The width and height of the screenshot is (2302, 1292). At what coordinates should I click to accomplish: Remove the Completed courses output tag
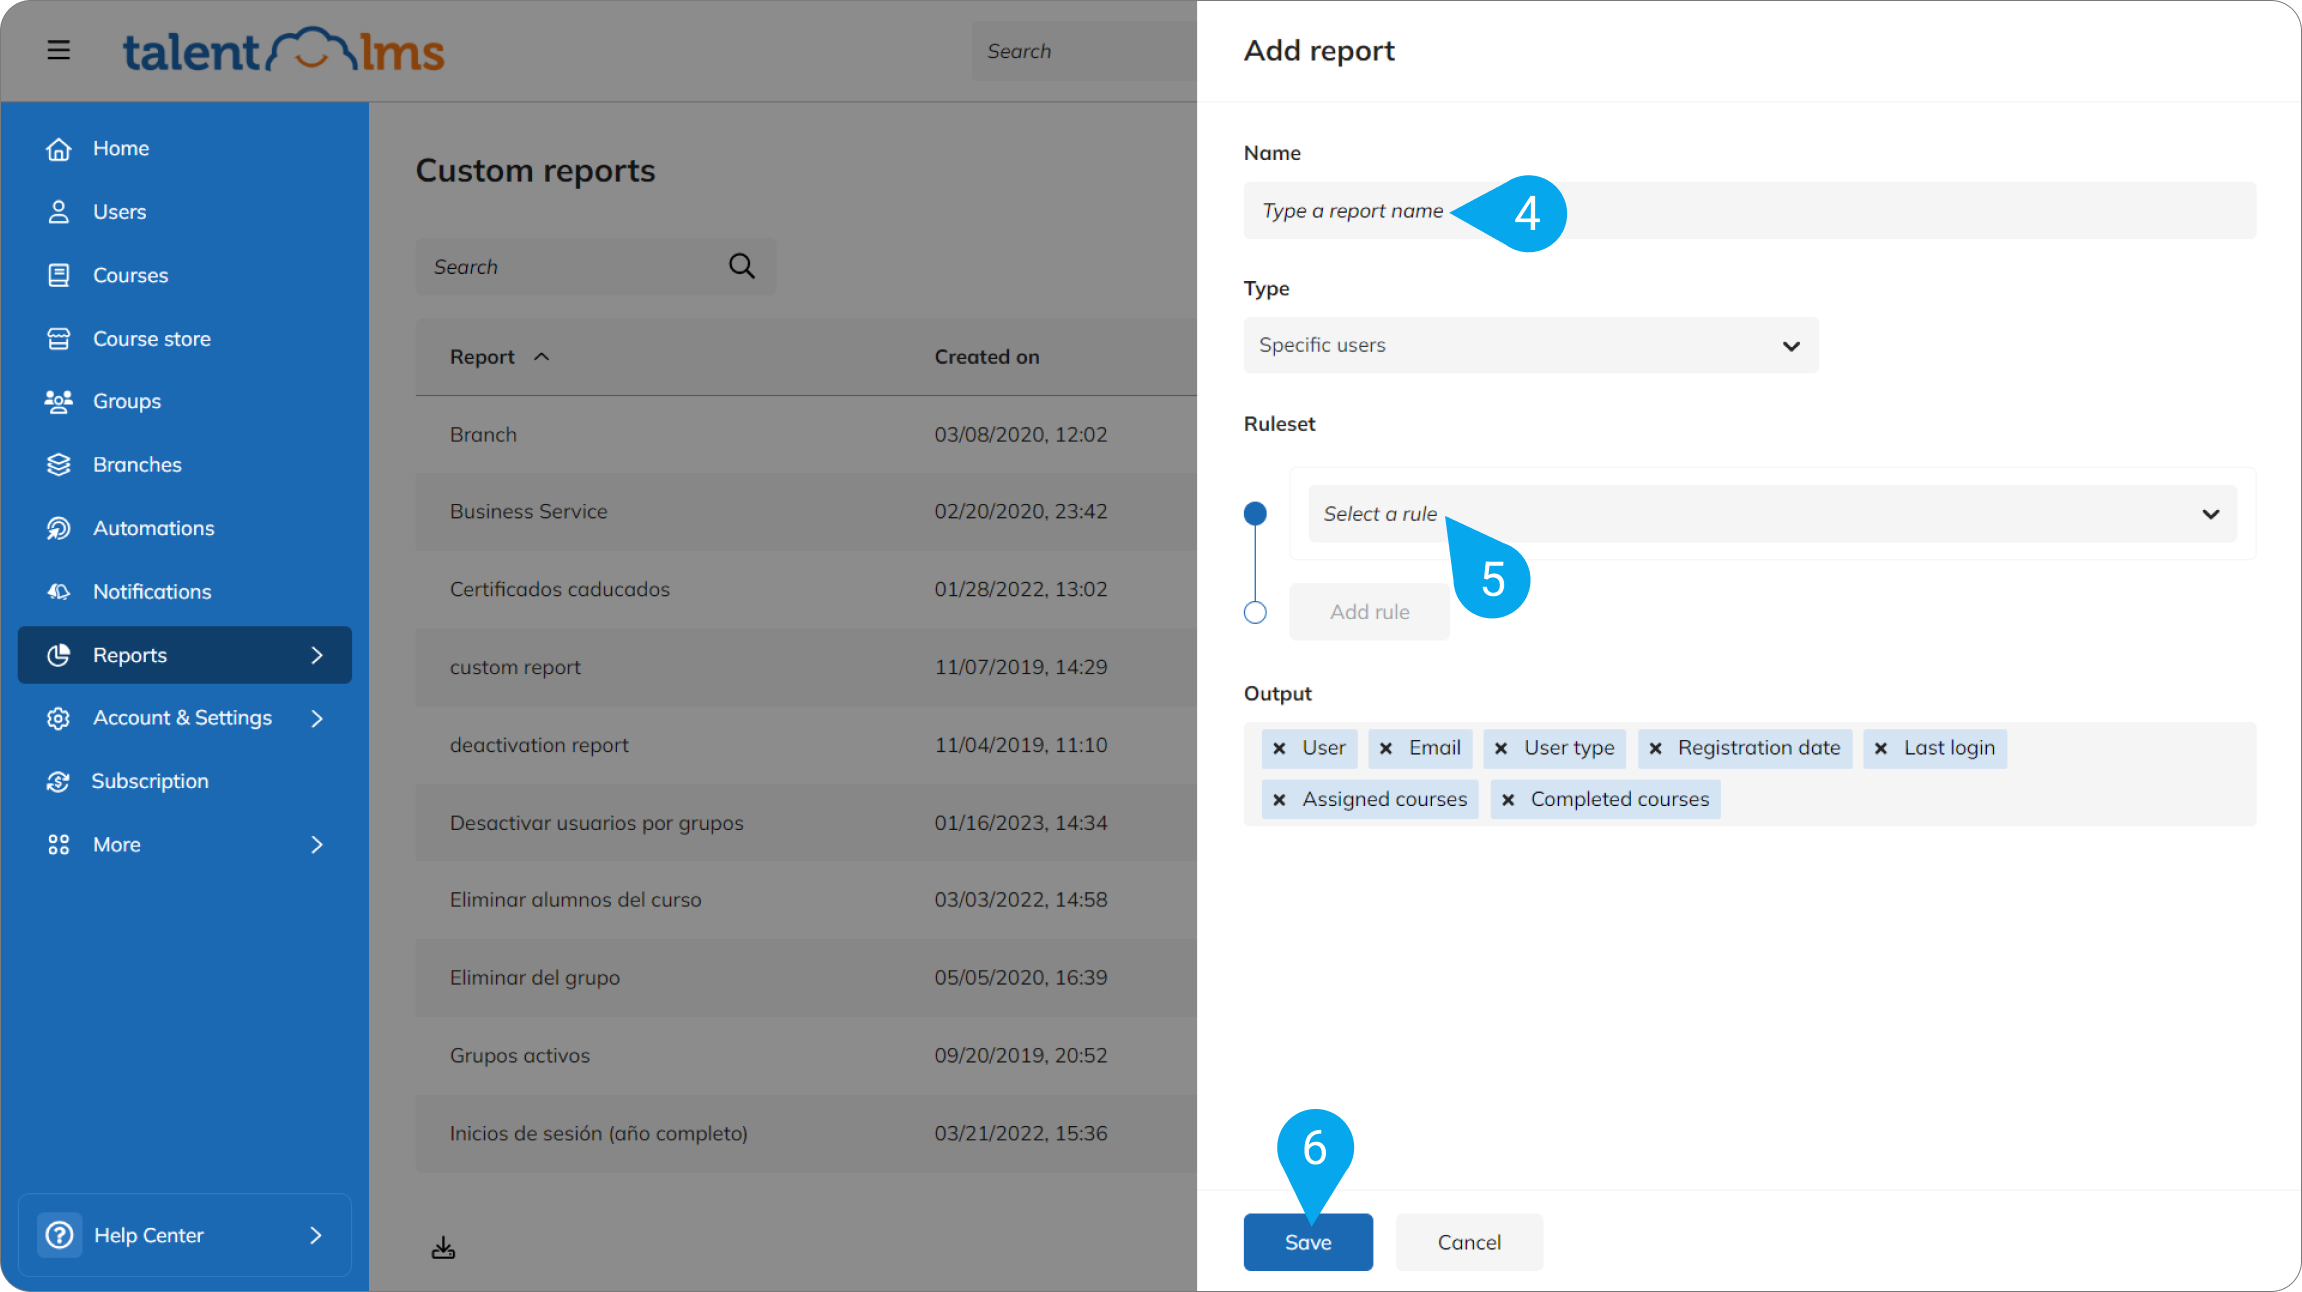pos(1508,800)
